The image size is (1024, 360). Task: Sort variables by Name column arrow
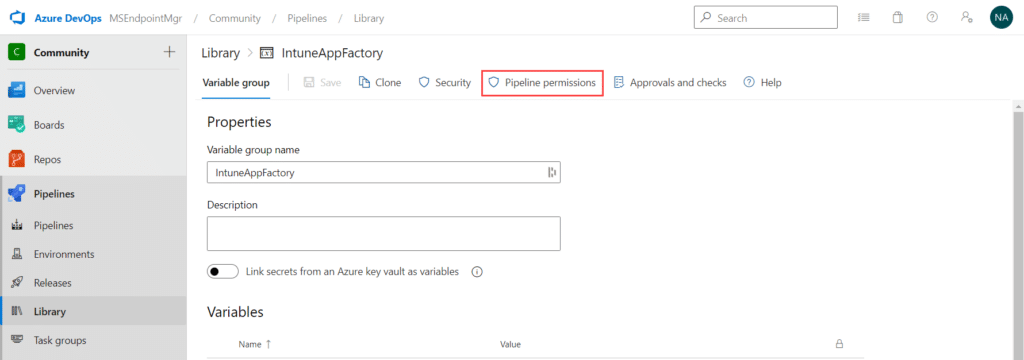268,344
